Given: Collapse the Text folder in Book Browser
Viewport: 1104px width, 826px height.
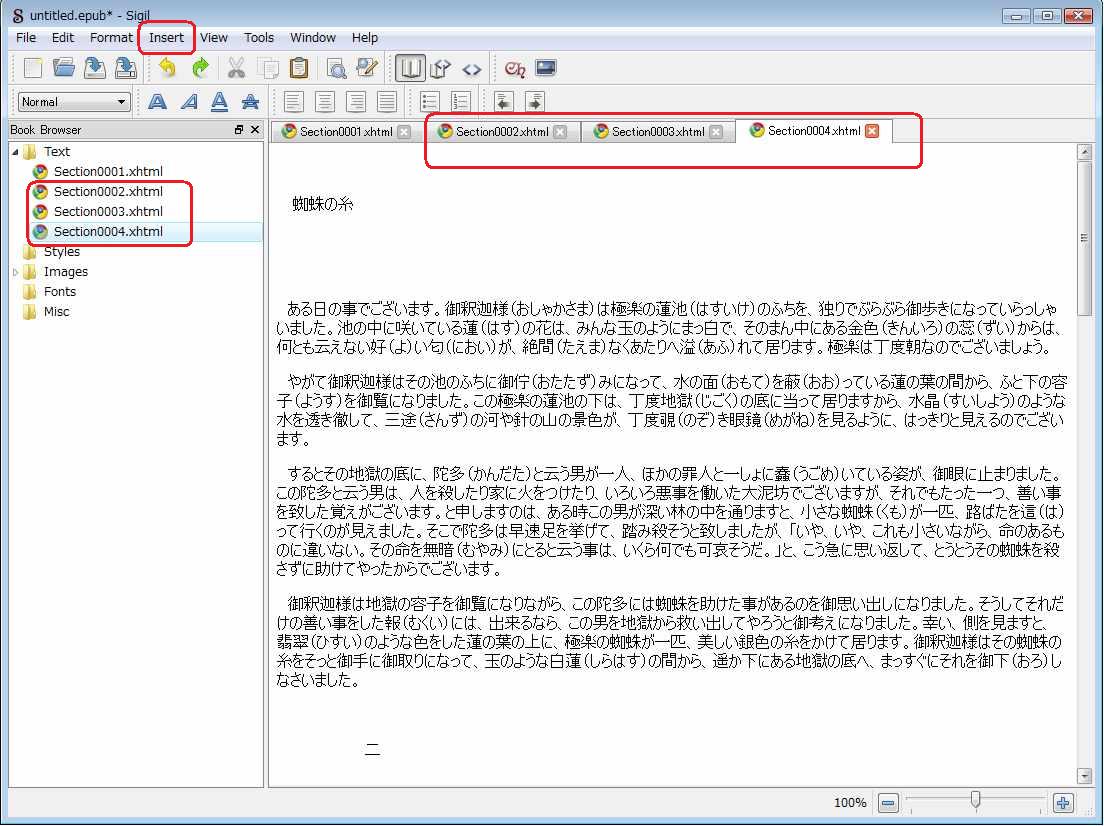Looking at the screenshot, I should pos(15,152).
